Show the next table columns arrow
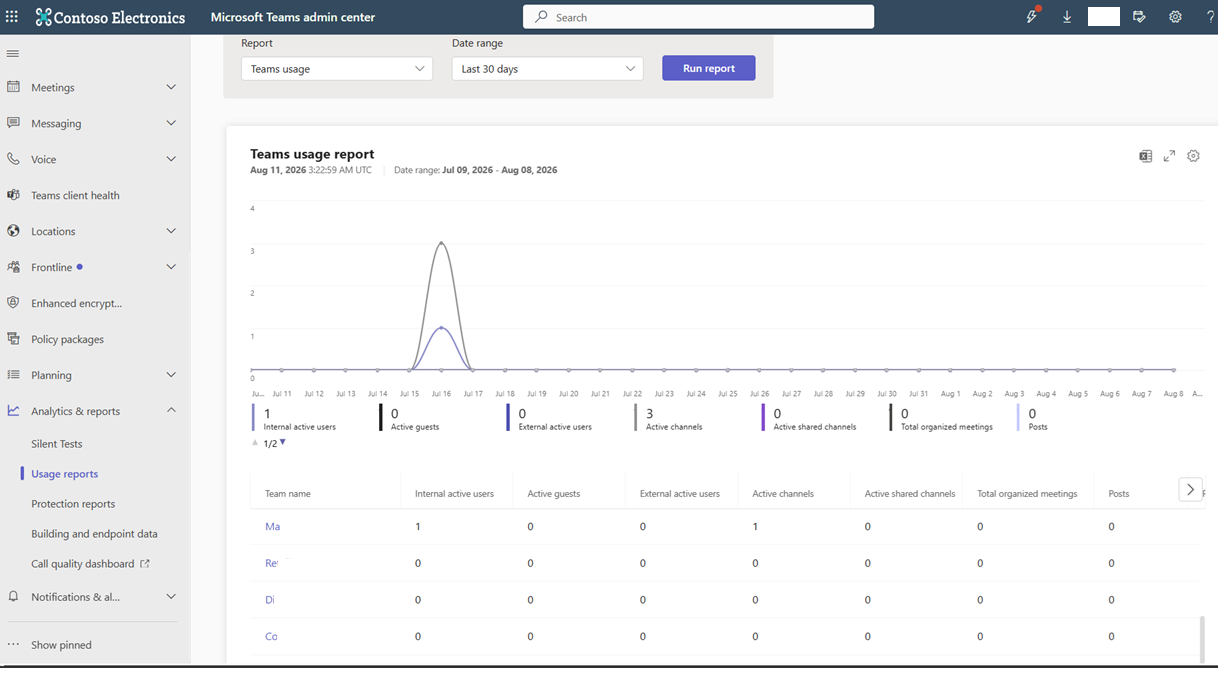 point(1190,489)
